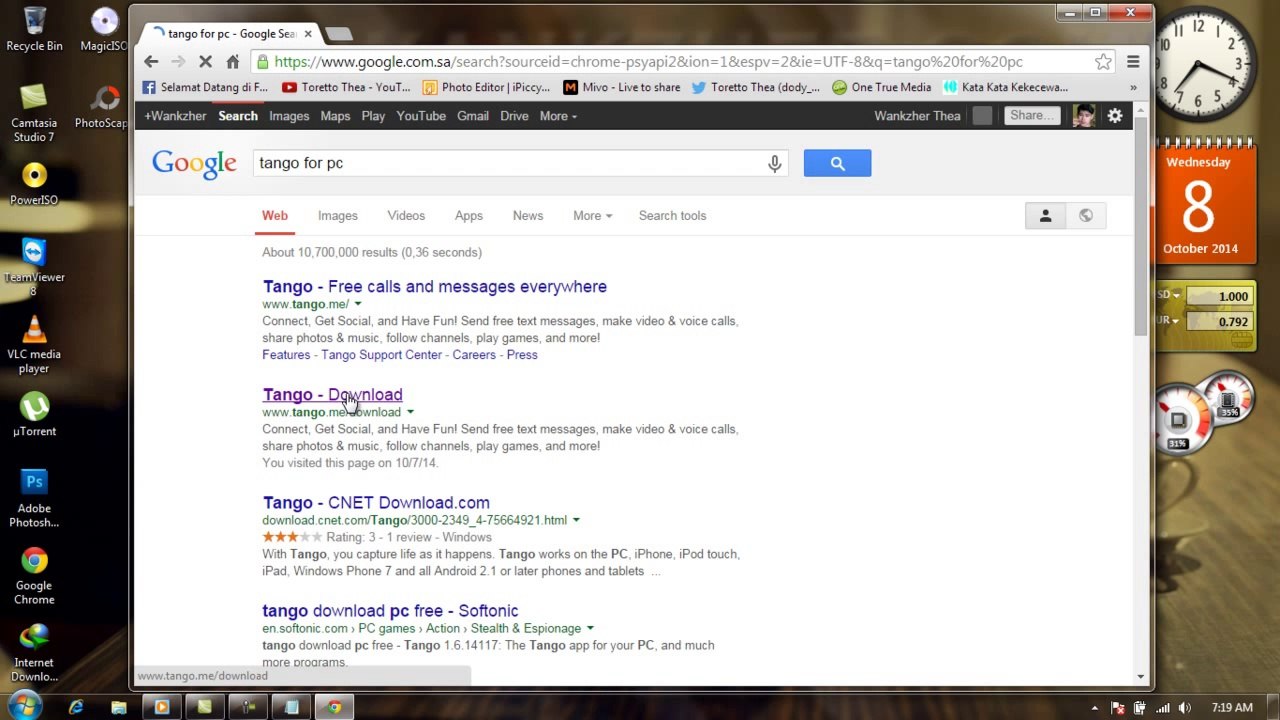Image resolution: width=1280 pixels, height=720 pixels.
Task: Open Windows Explorer folder in taskbar
Action: click(119, 708)
